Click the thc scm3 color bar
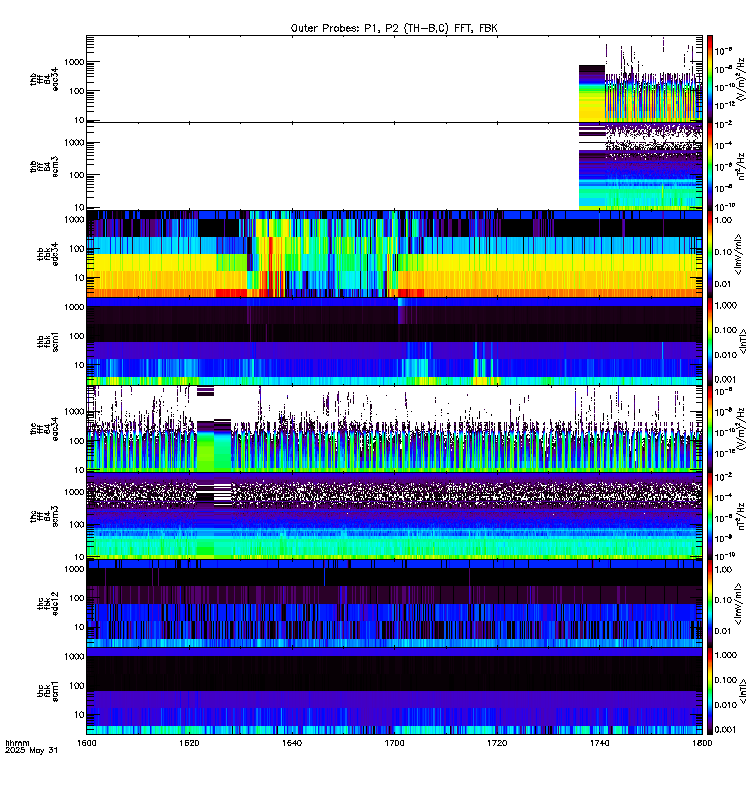The width and height of the screenshot is (750, 800). pos(710,516)
